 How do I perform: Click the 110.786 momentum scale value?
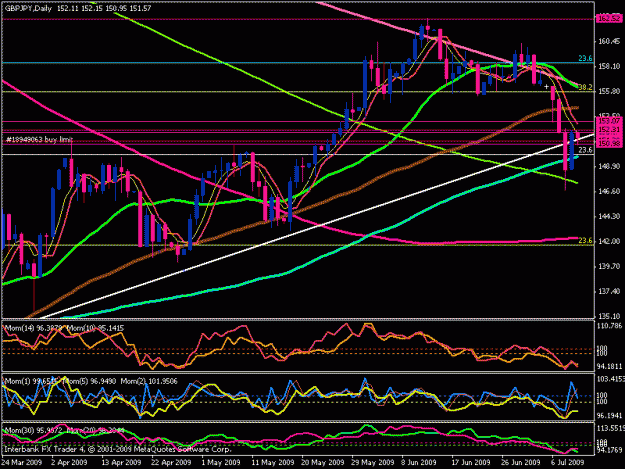(610, 326)
